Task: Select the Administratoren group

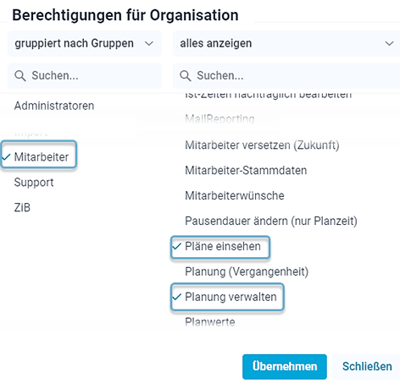Action: (54, 106)
